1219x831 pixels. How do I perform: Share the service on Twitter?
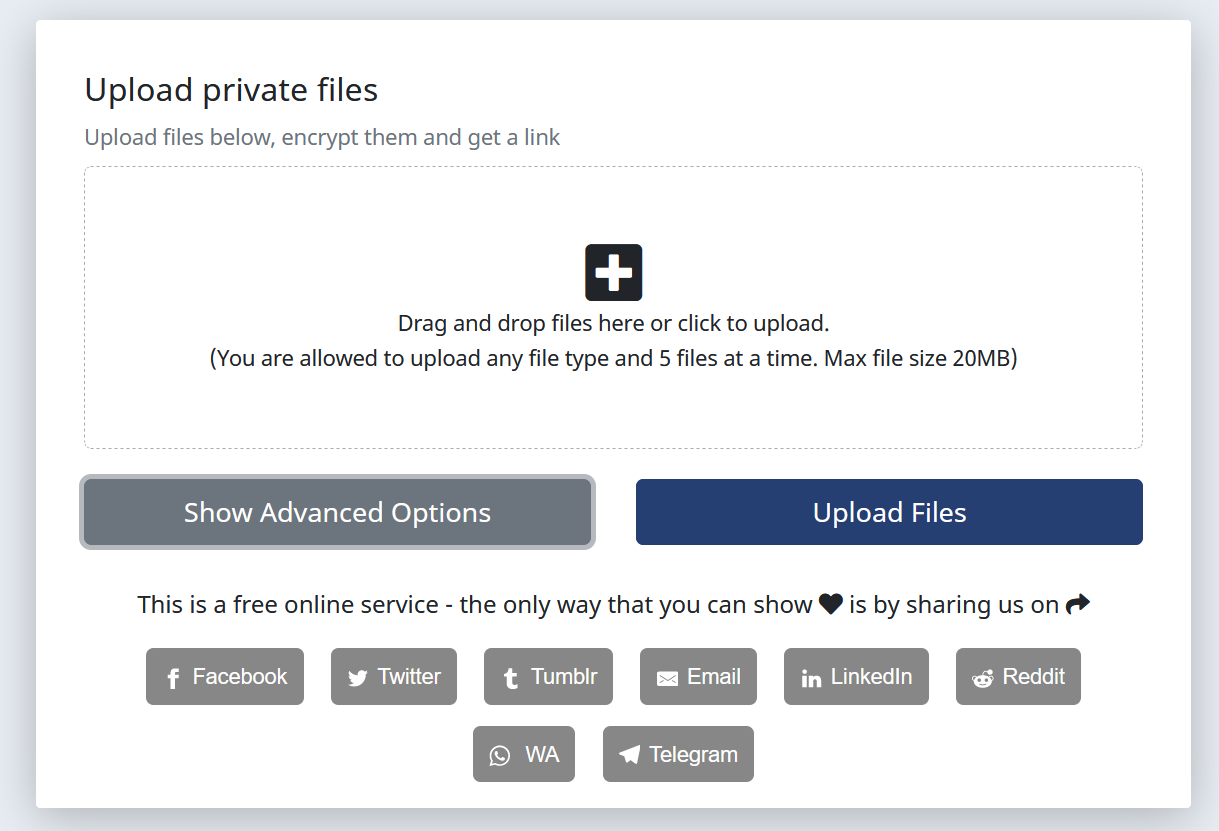point(394,677)
